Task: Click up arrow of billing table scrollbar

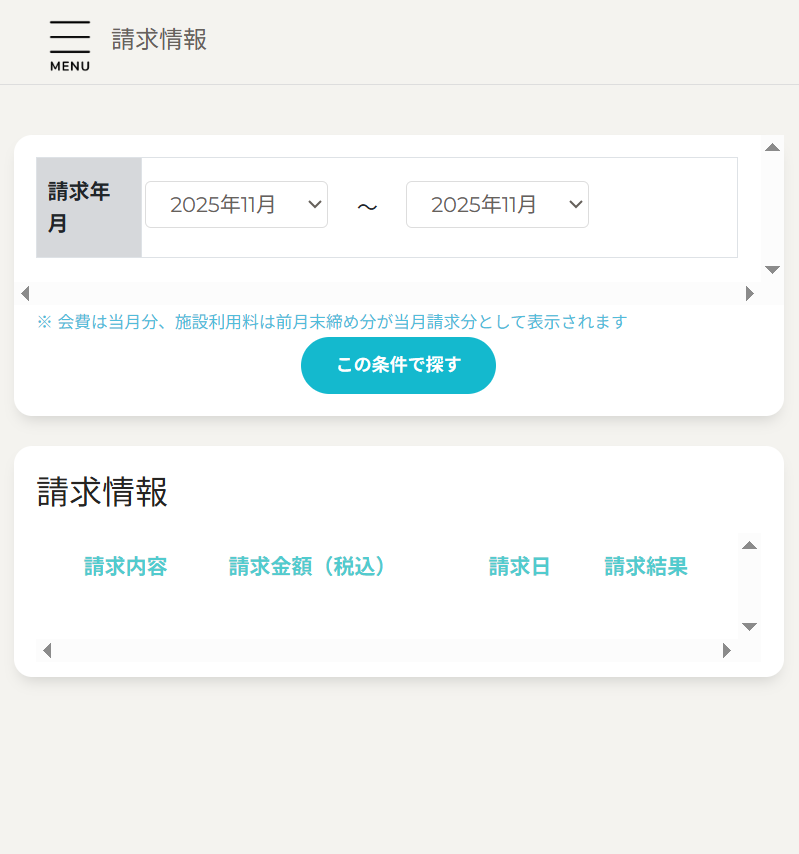Action: [x=749, y=545]
